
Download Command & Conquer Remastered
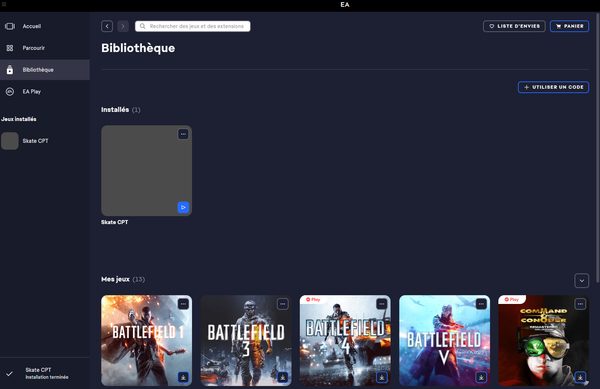pyautogui.click(x=580, y=377)
